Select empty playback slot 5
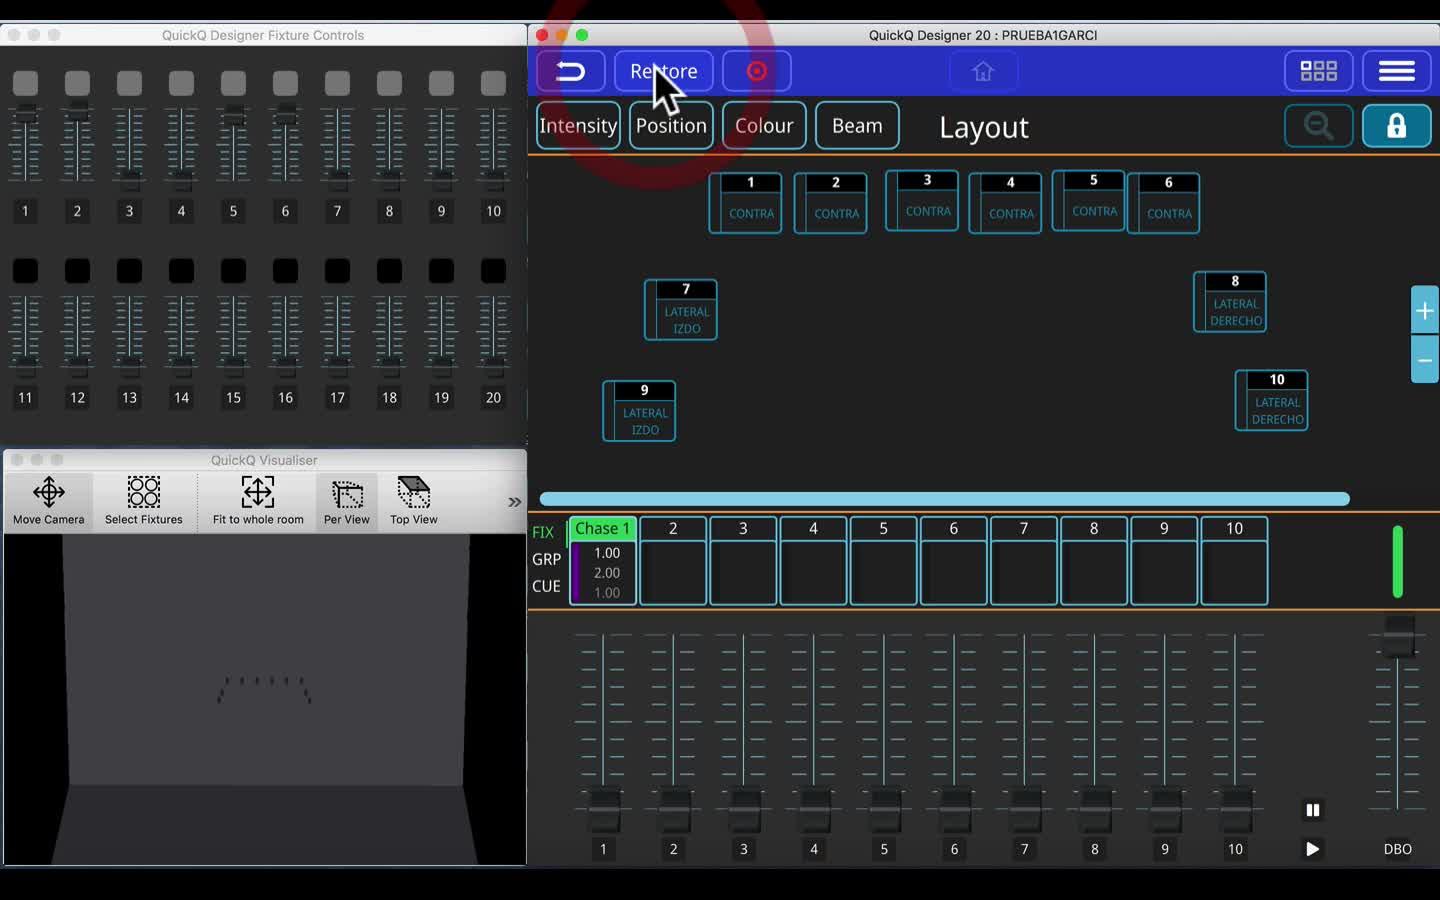This screenshot has height=900, width=1440. pos(884,561)
